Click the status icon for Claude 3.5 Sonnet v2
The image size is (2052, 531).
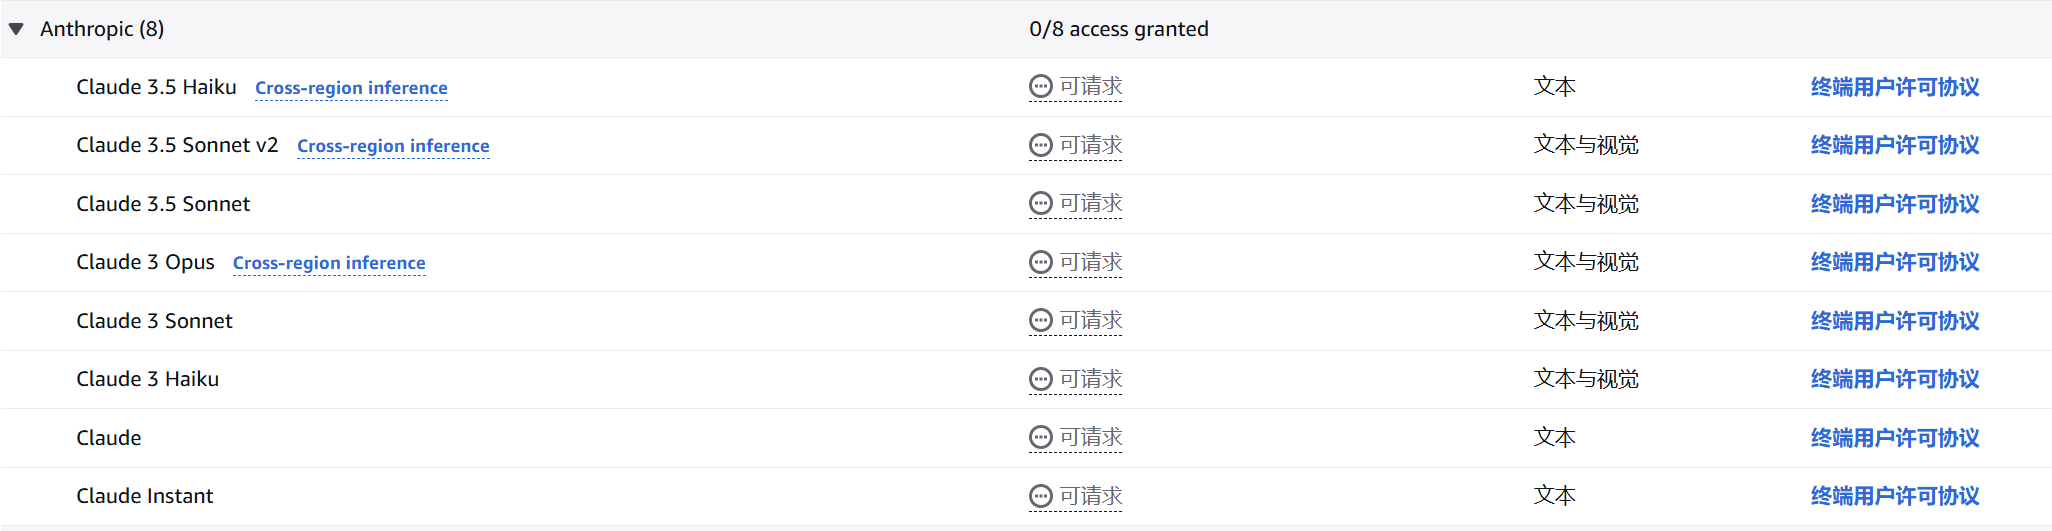tap(1041, 145)
